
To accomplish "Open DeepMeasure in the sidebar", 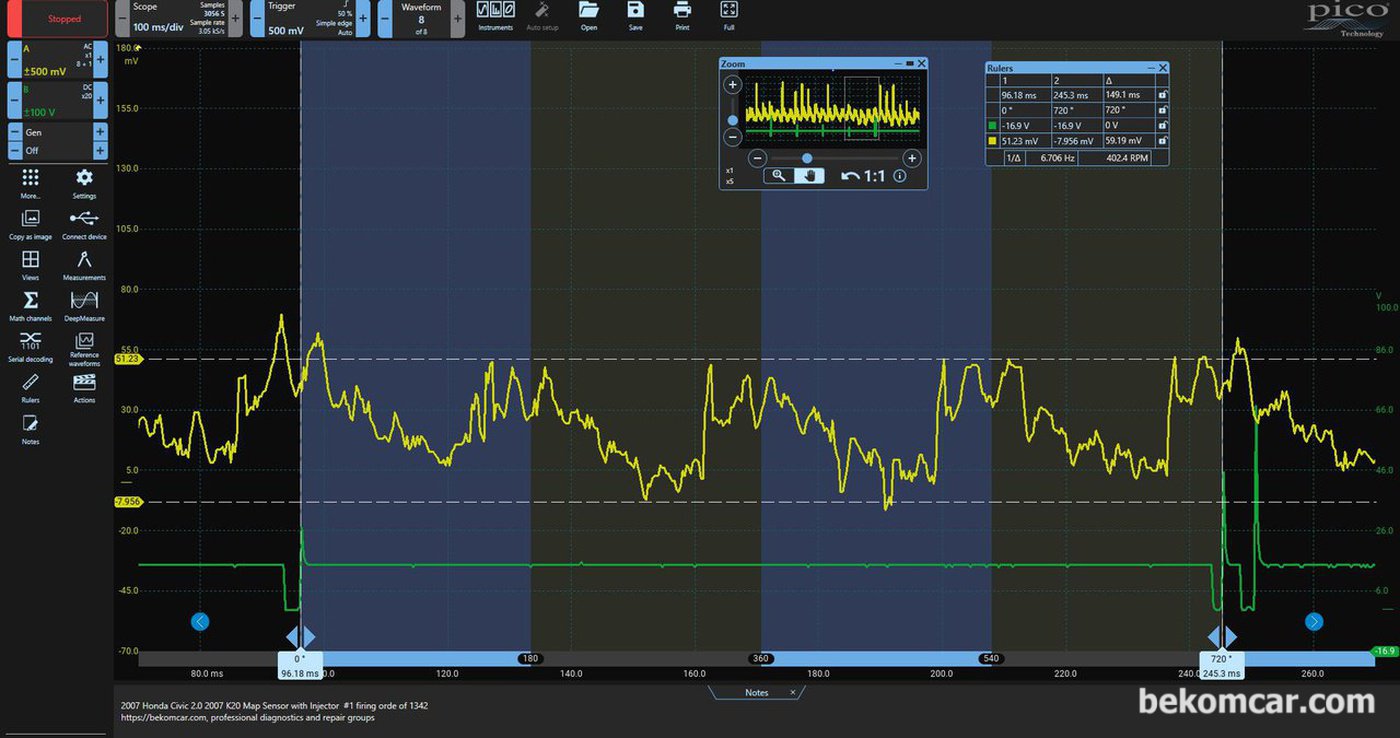I will [84, 306].
